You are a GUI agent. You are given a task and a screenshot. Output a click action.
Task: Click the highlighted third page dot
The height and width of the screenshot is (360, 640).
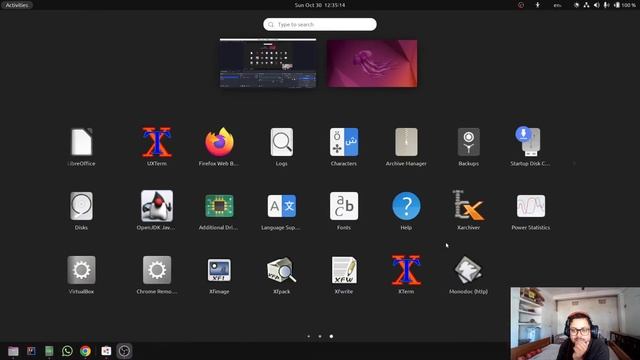[x=331, y=336]
